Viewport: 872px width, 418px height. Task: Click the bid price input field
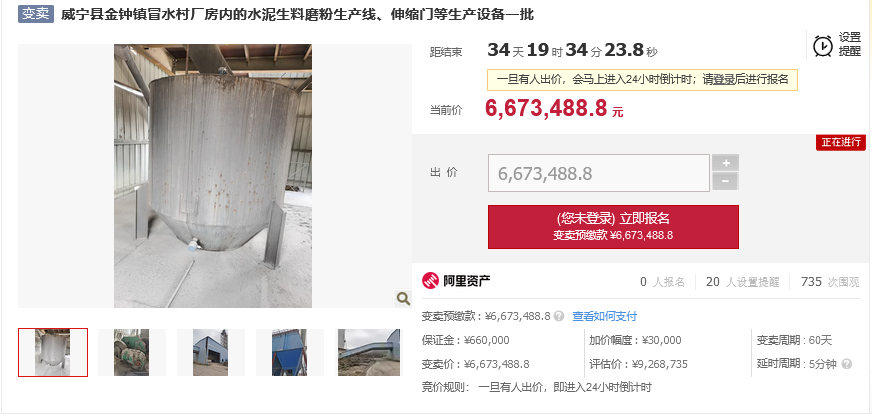click(x=599, y=173)
